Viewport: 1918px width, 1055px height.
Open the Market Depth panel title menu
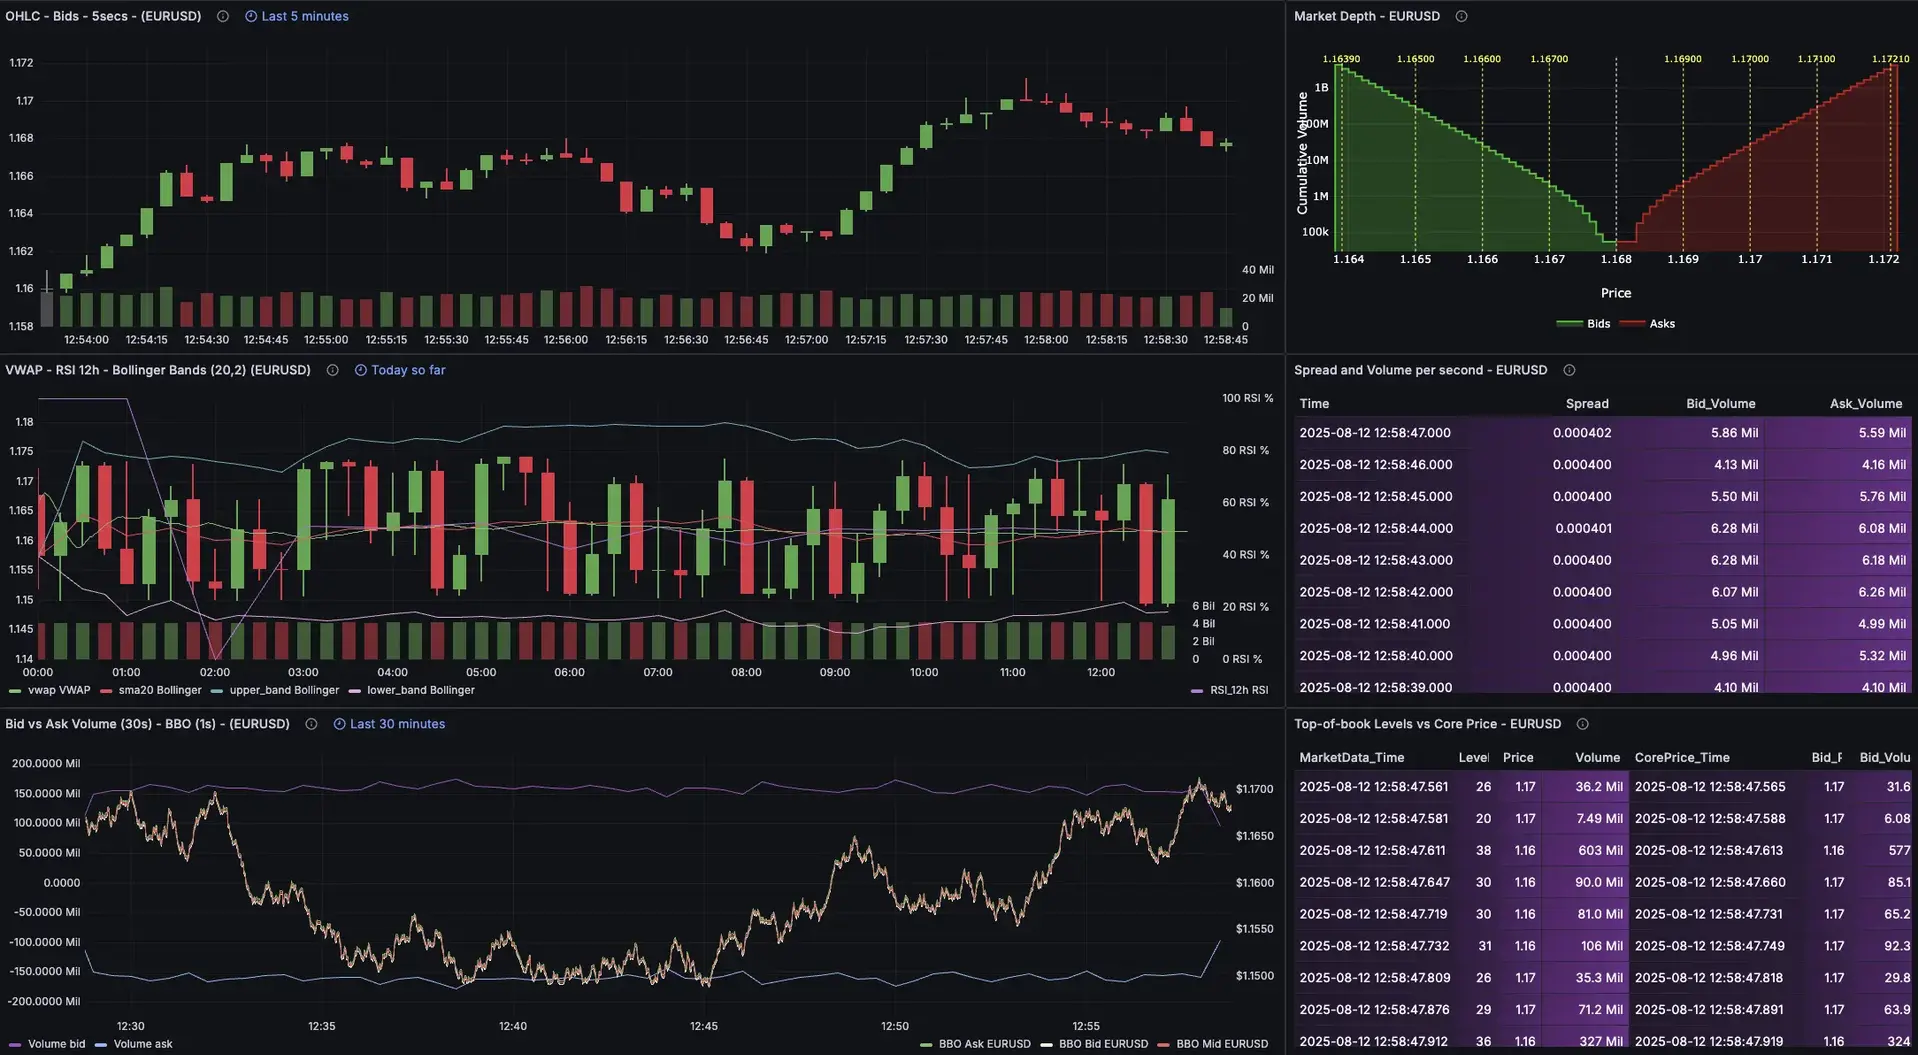coord(1367,16)
